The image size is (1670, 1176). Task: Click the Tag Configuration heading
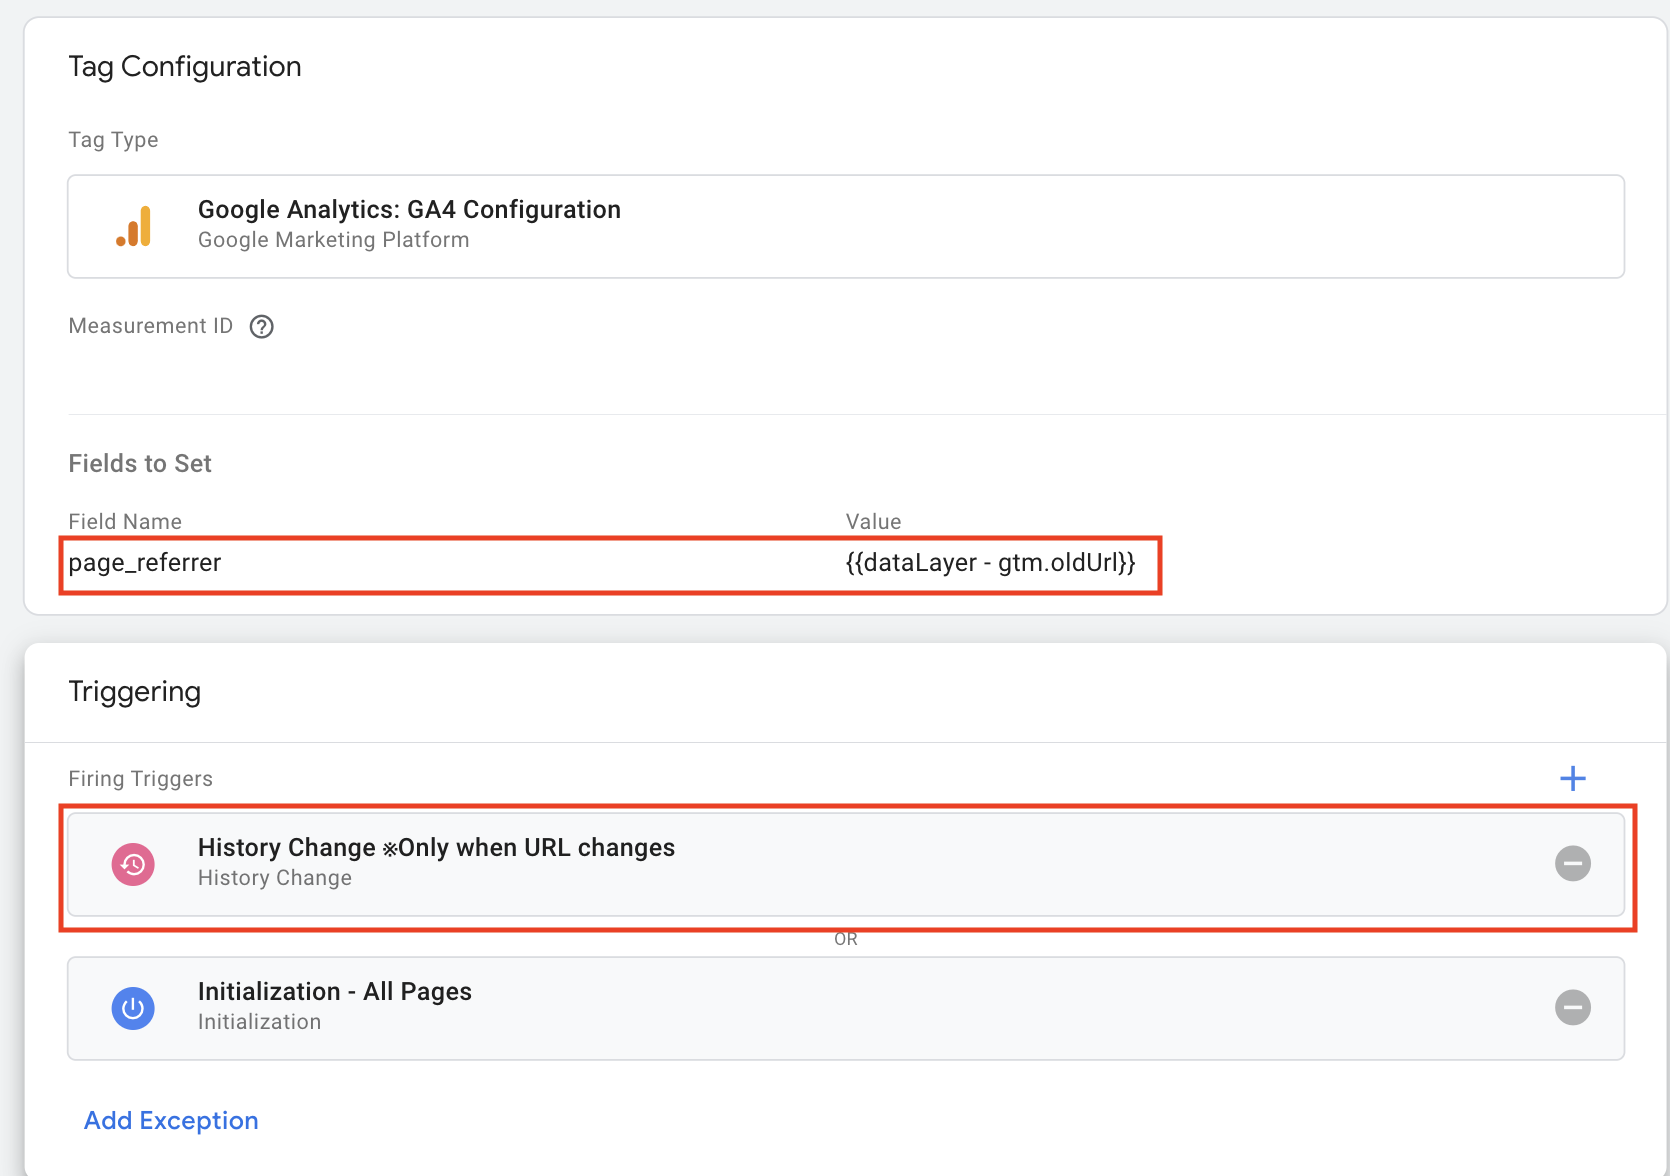185,67
